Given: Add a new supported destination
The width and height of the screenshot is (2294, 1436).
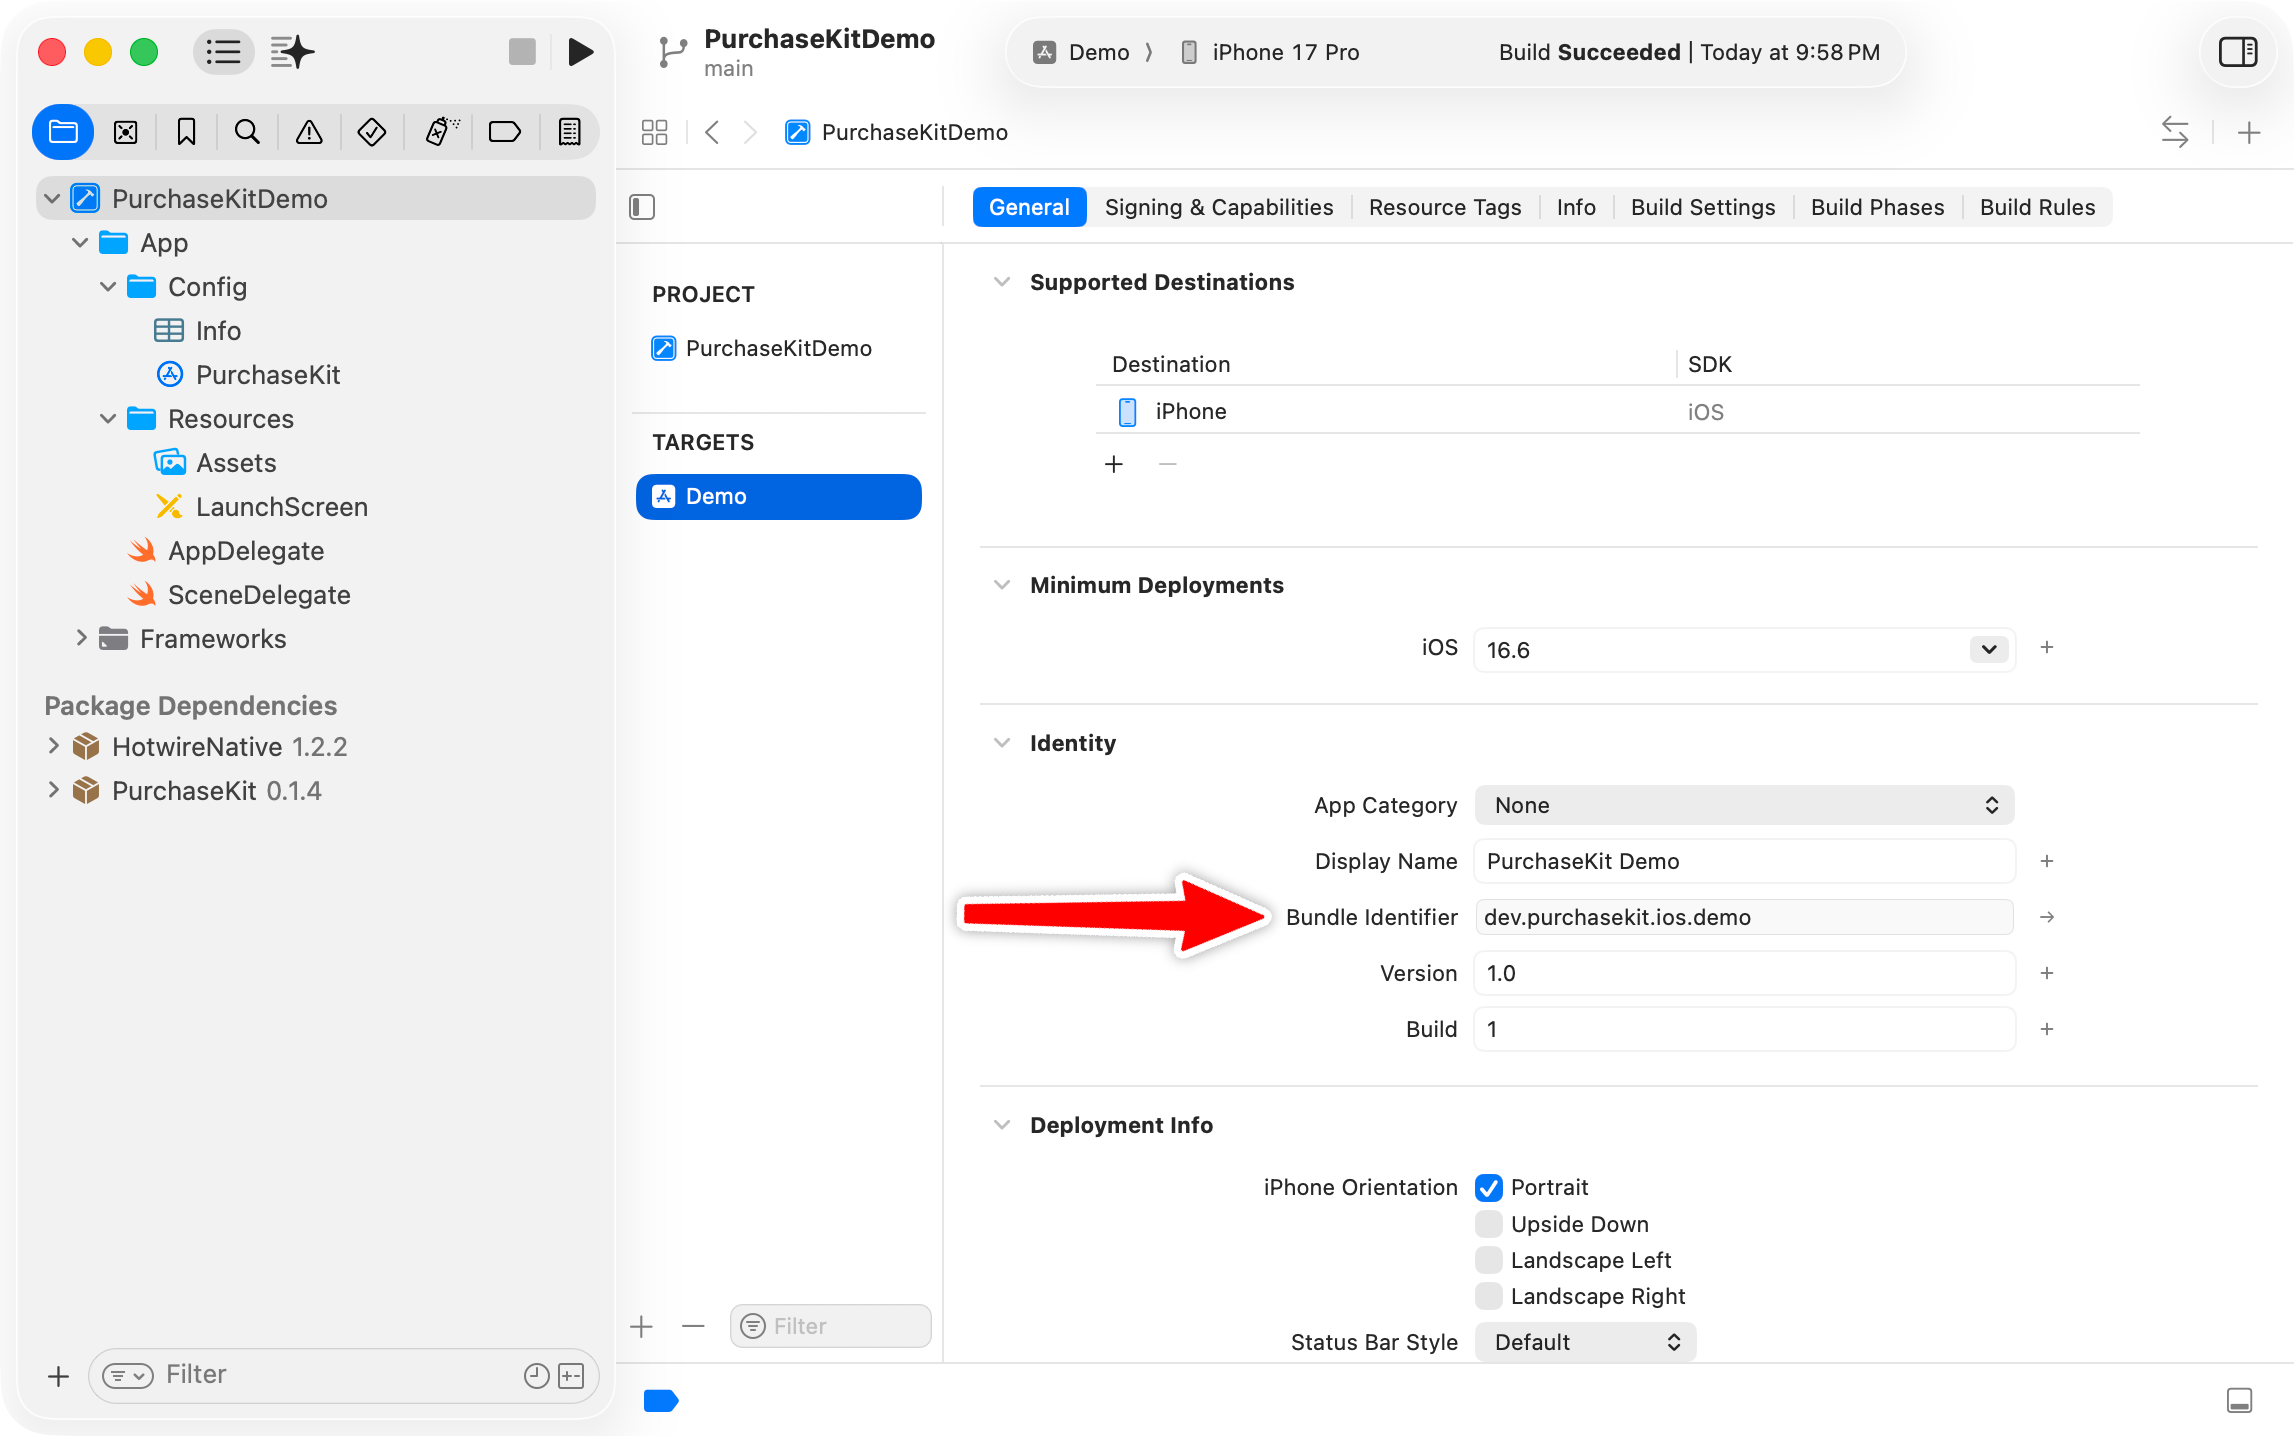Looking at the screenshot, I should 1115,463.
